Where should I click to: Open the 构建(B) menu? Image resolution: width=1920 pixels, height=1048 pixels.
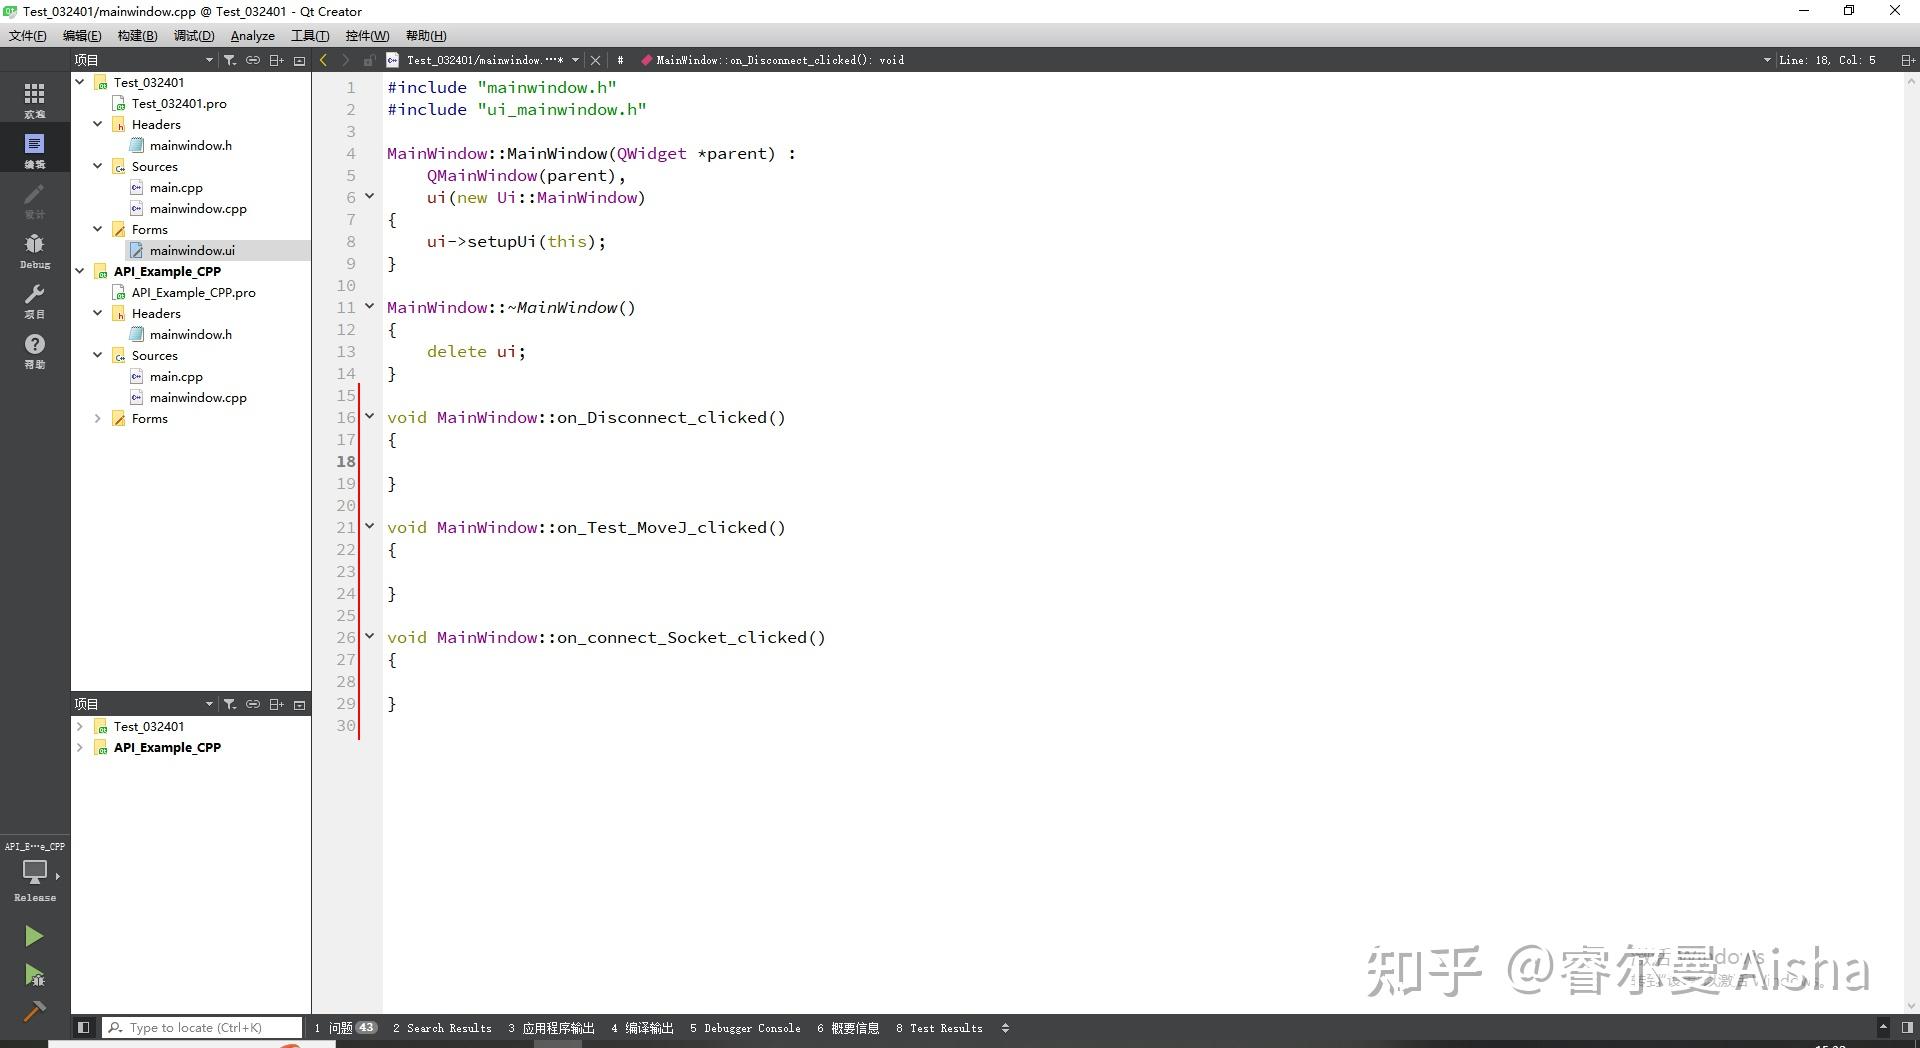137,36
